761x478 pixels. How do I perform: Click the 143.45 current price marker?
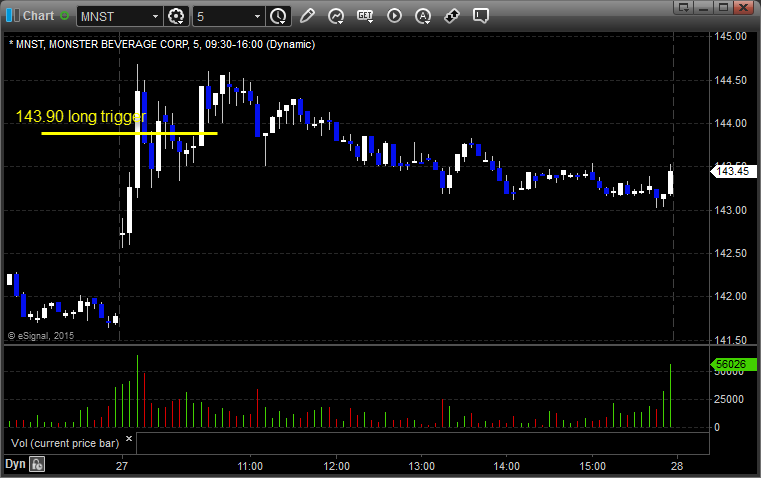[733, 171]
